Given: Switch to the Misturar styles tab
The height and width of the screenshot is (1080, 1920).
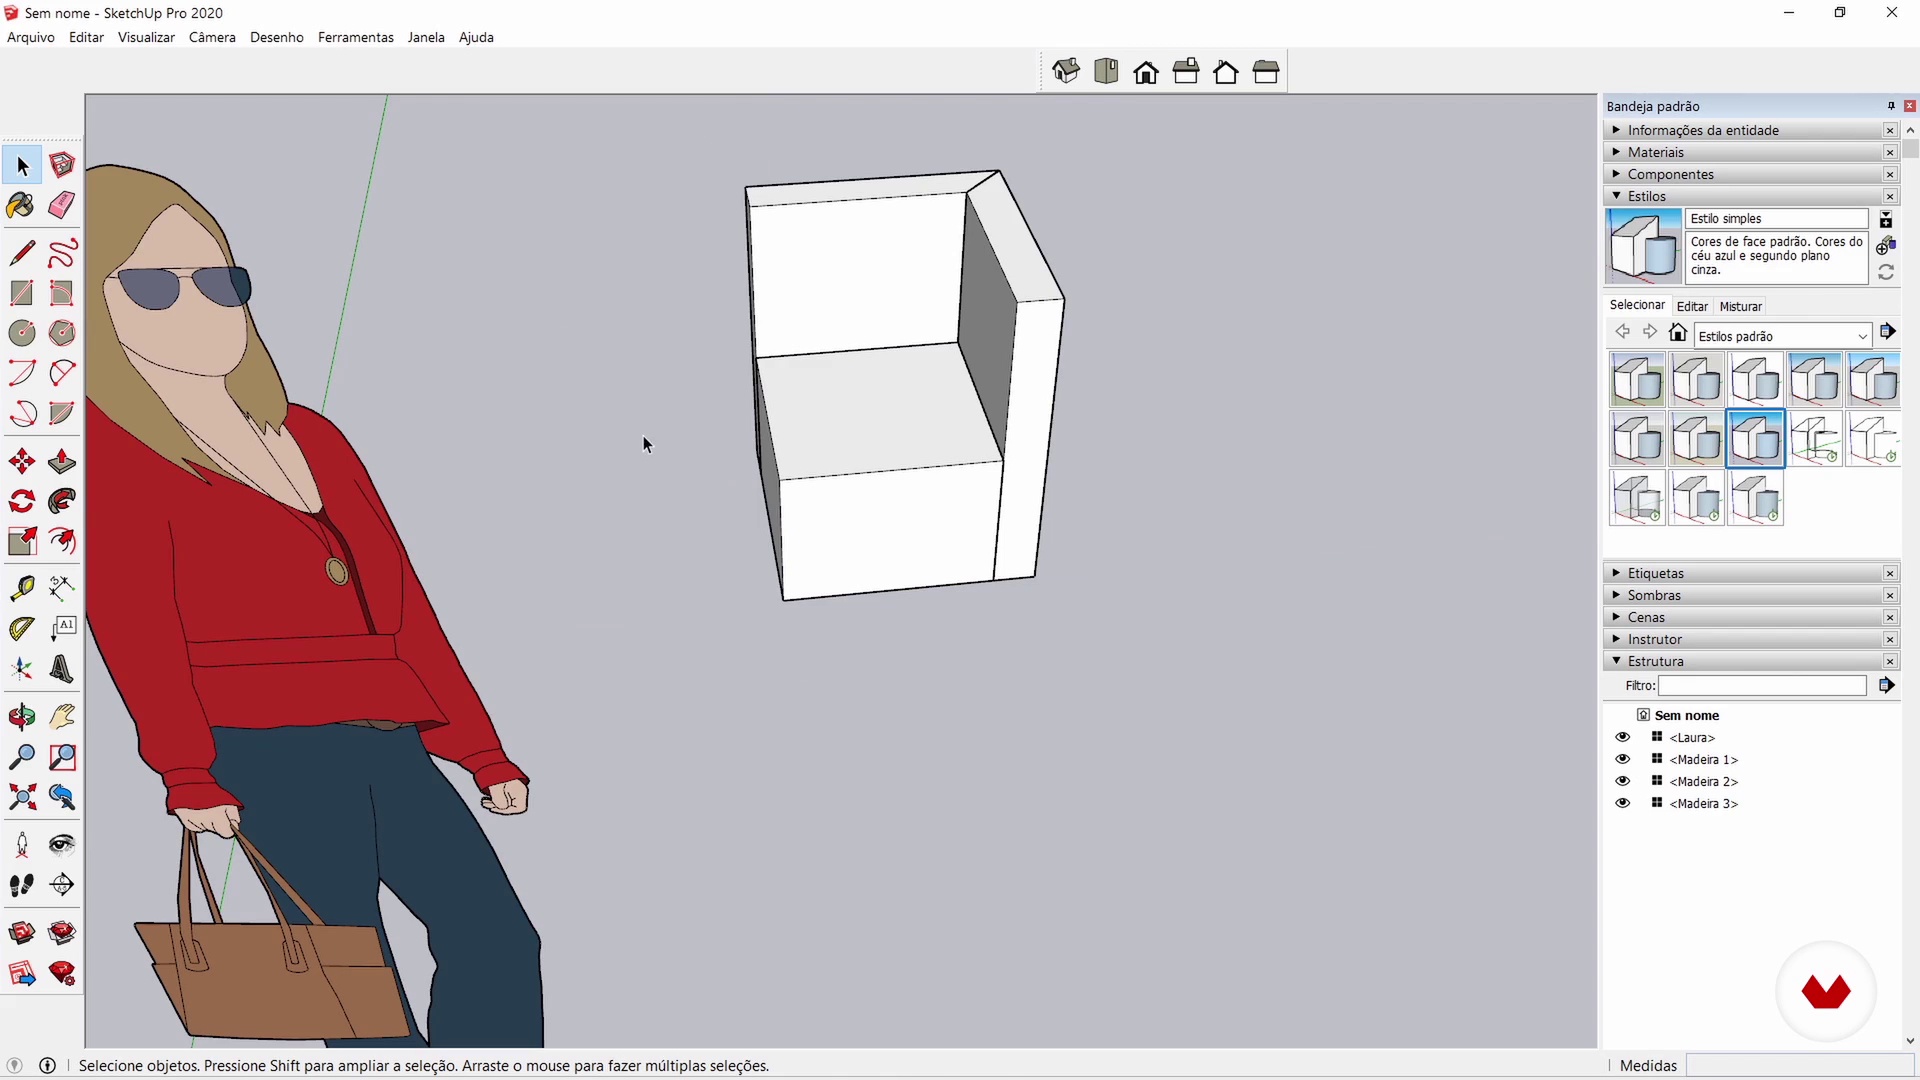Looking at the screenshot, I should (1740, 306).
